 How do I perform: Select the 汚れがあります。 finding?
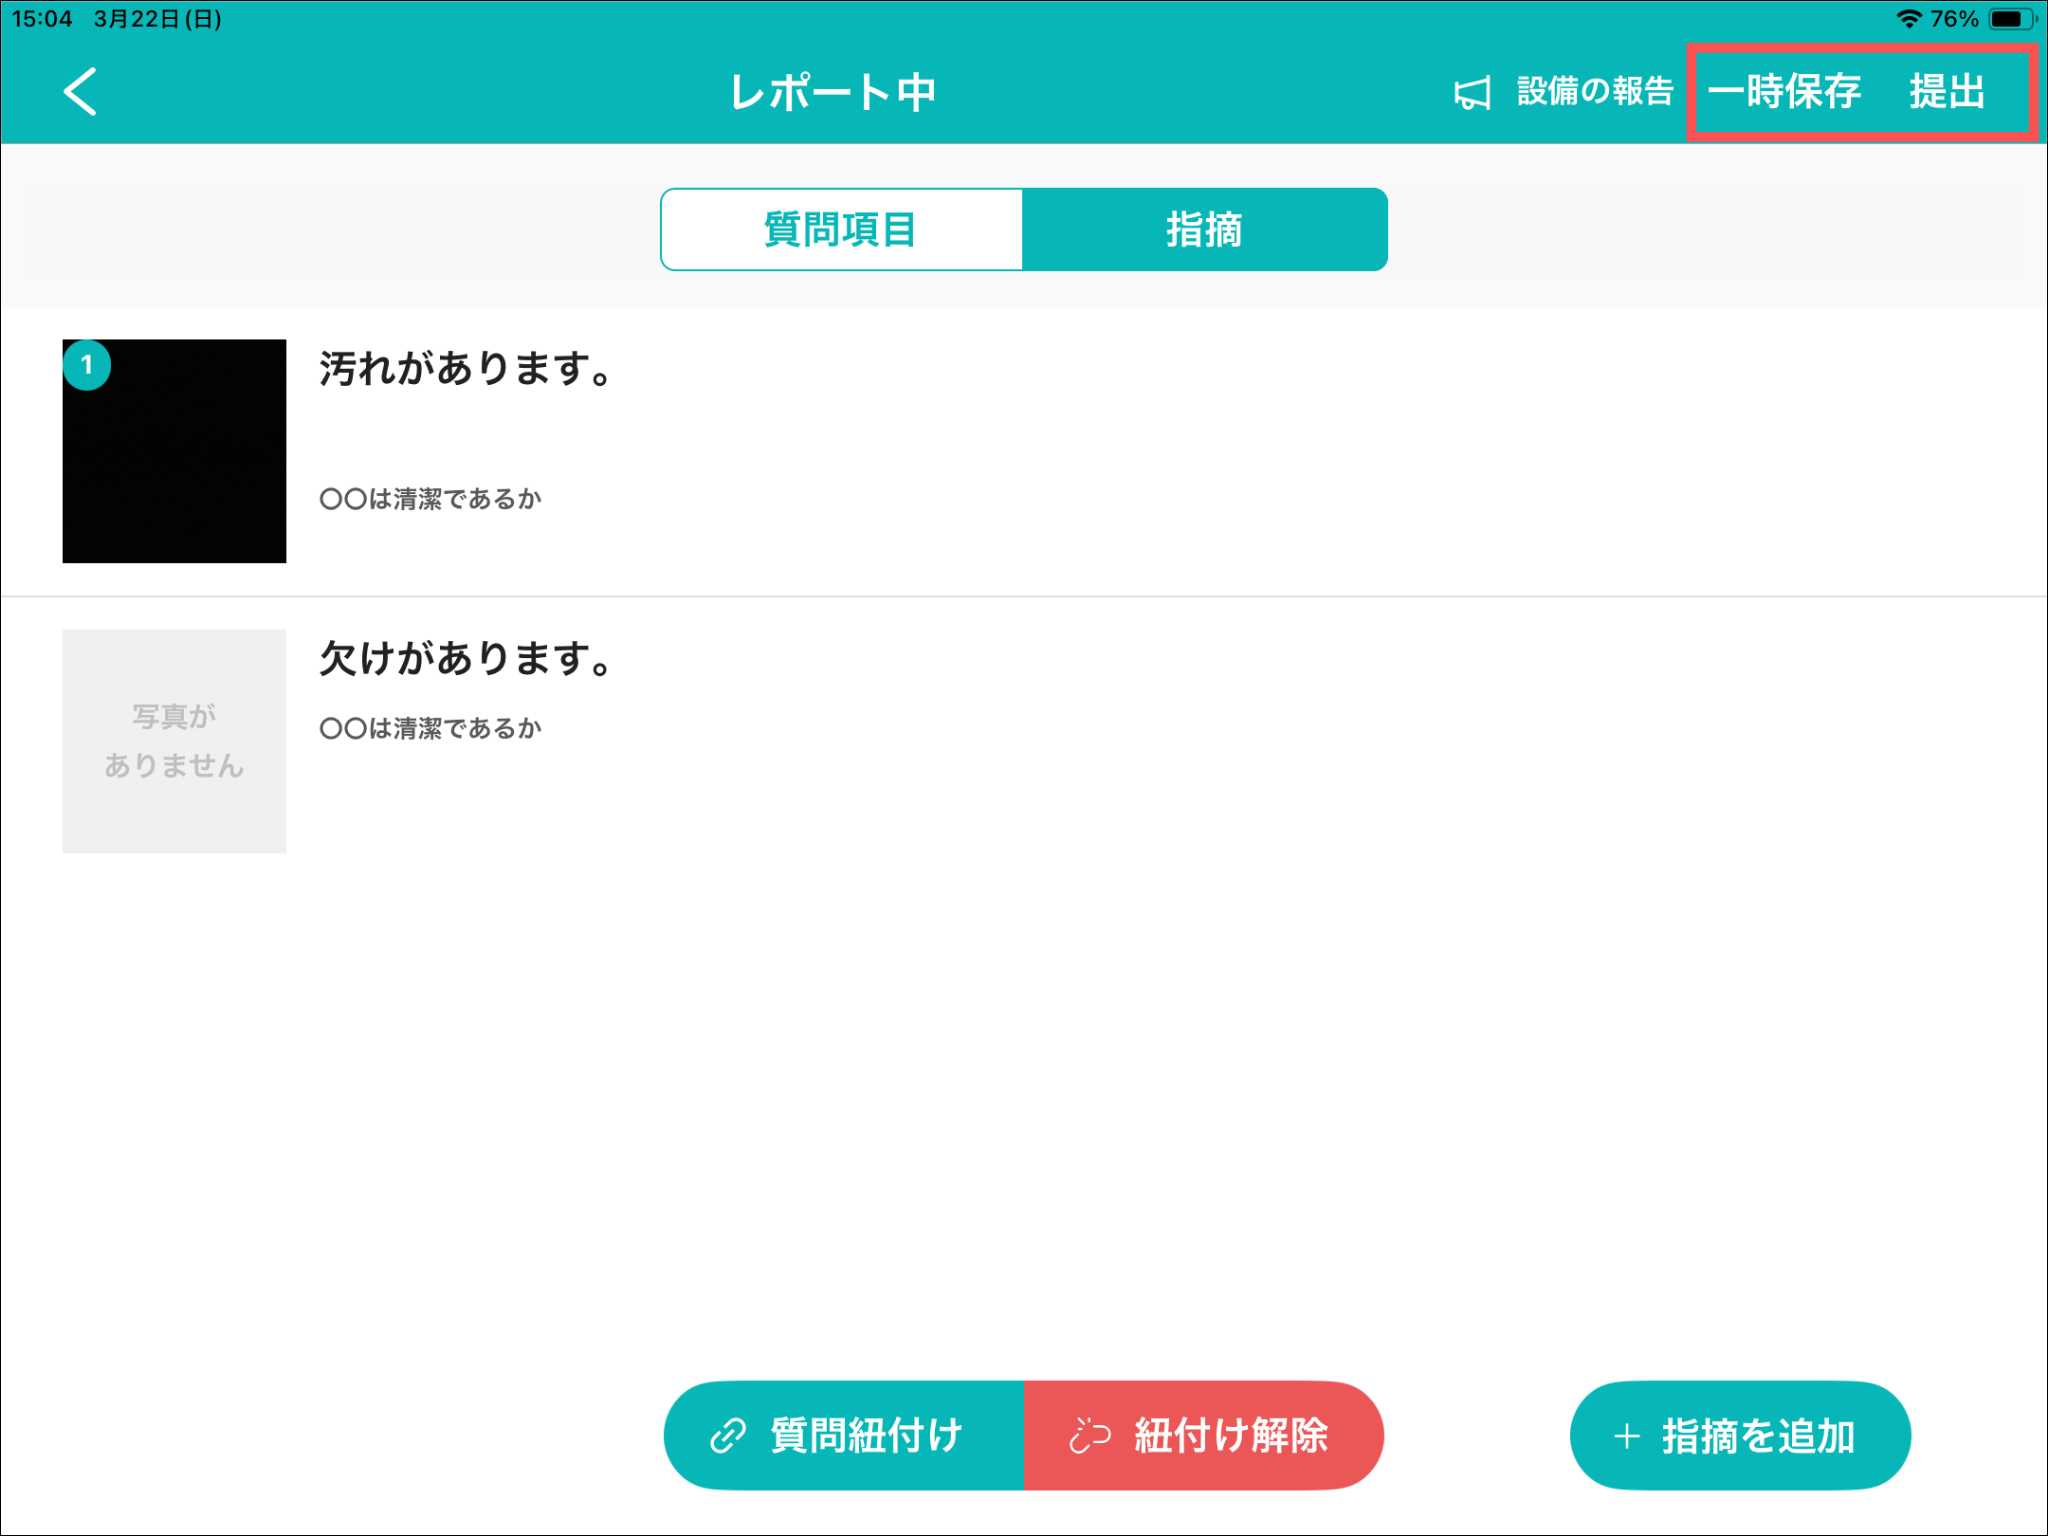point(466,369)
